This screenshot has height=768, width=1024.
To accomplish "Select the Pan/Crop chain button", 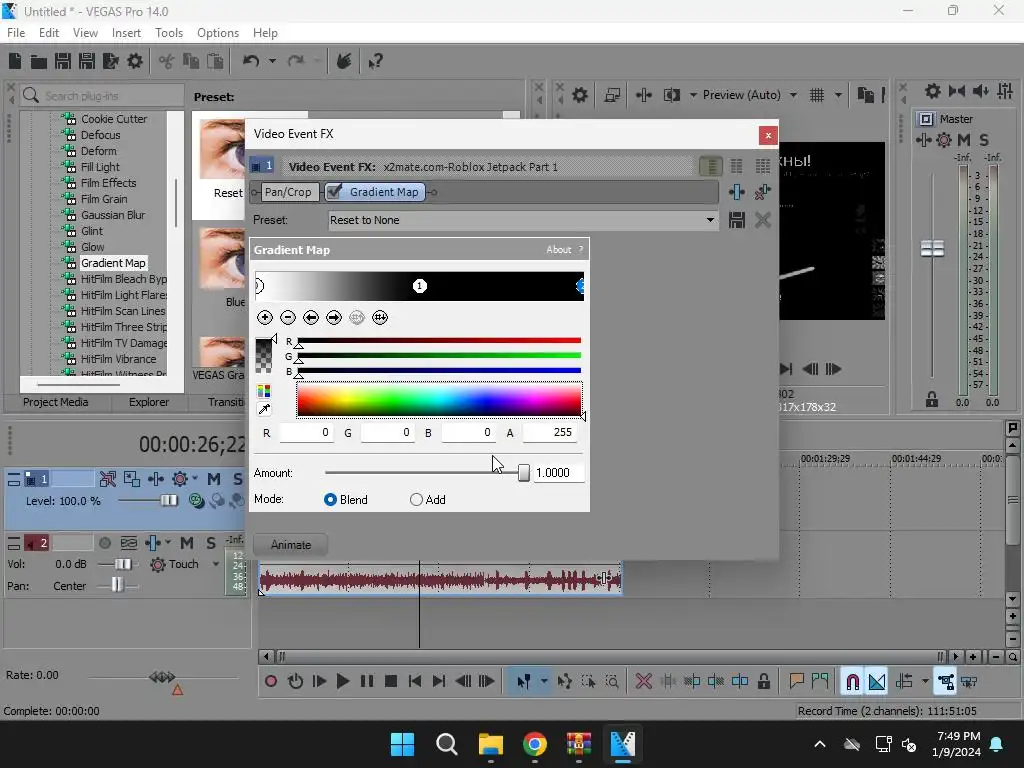I will 288,192.
